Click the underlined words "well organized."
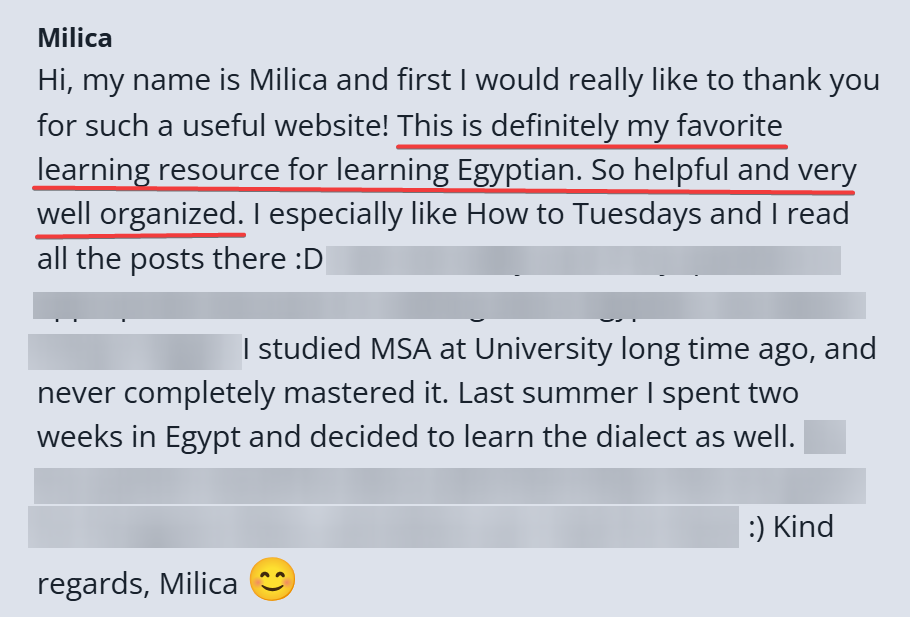This screenshot has width=910, height=617. [x=140, y=214]
